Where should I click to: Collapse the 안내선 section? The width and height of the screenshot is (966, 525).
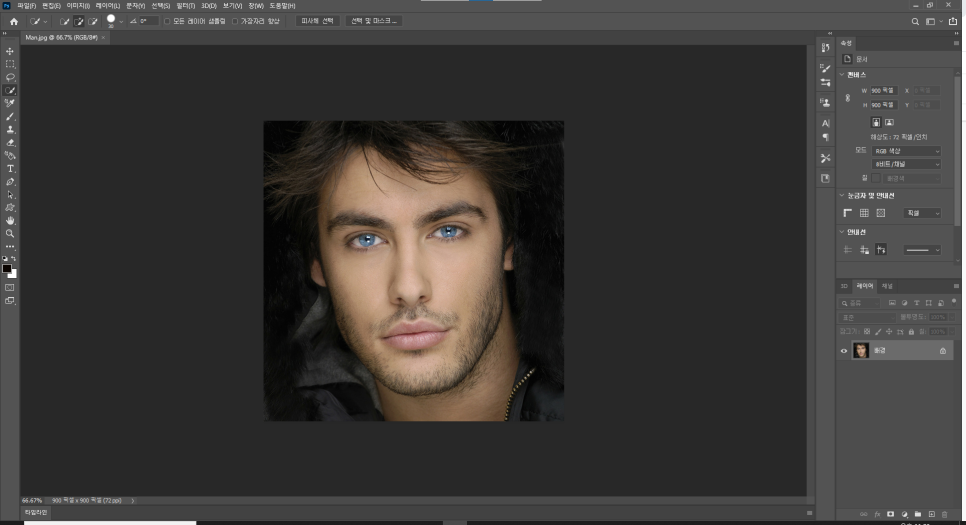click(x=842, y=232)
